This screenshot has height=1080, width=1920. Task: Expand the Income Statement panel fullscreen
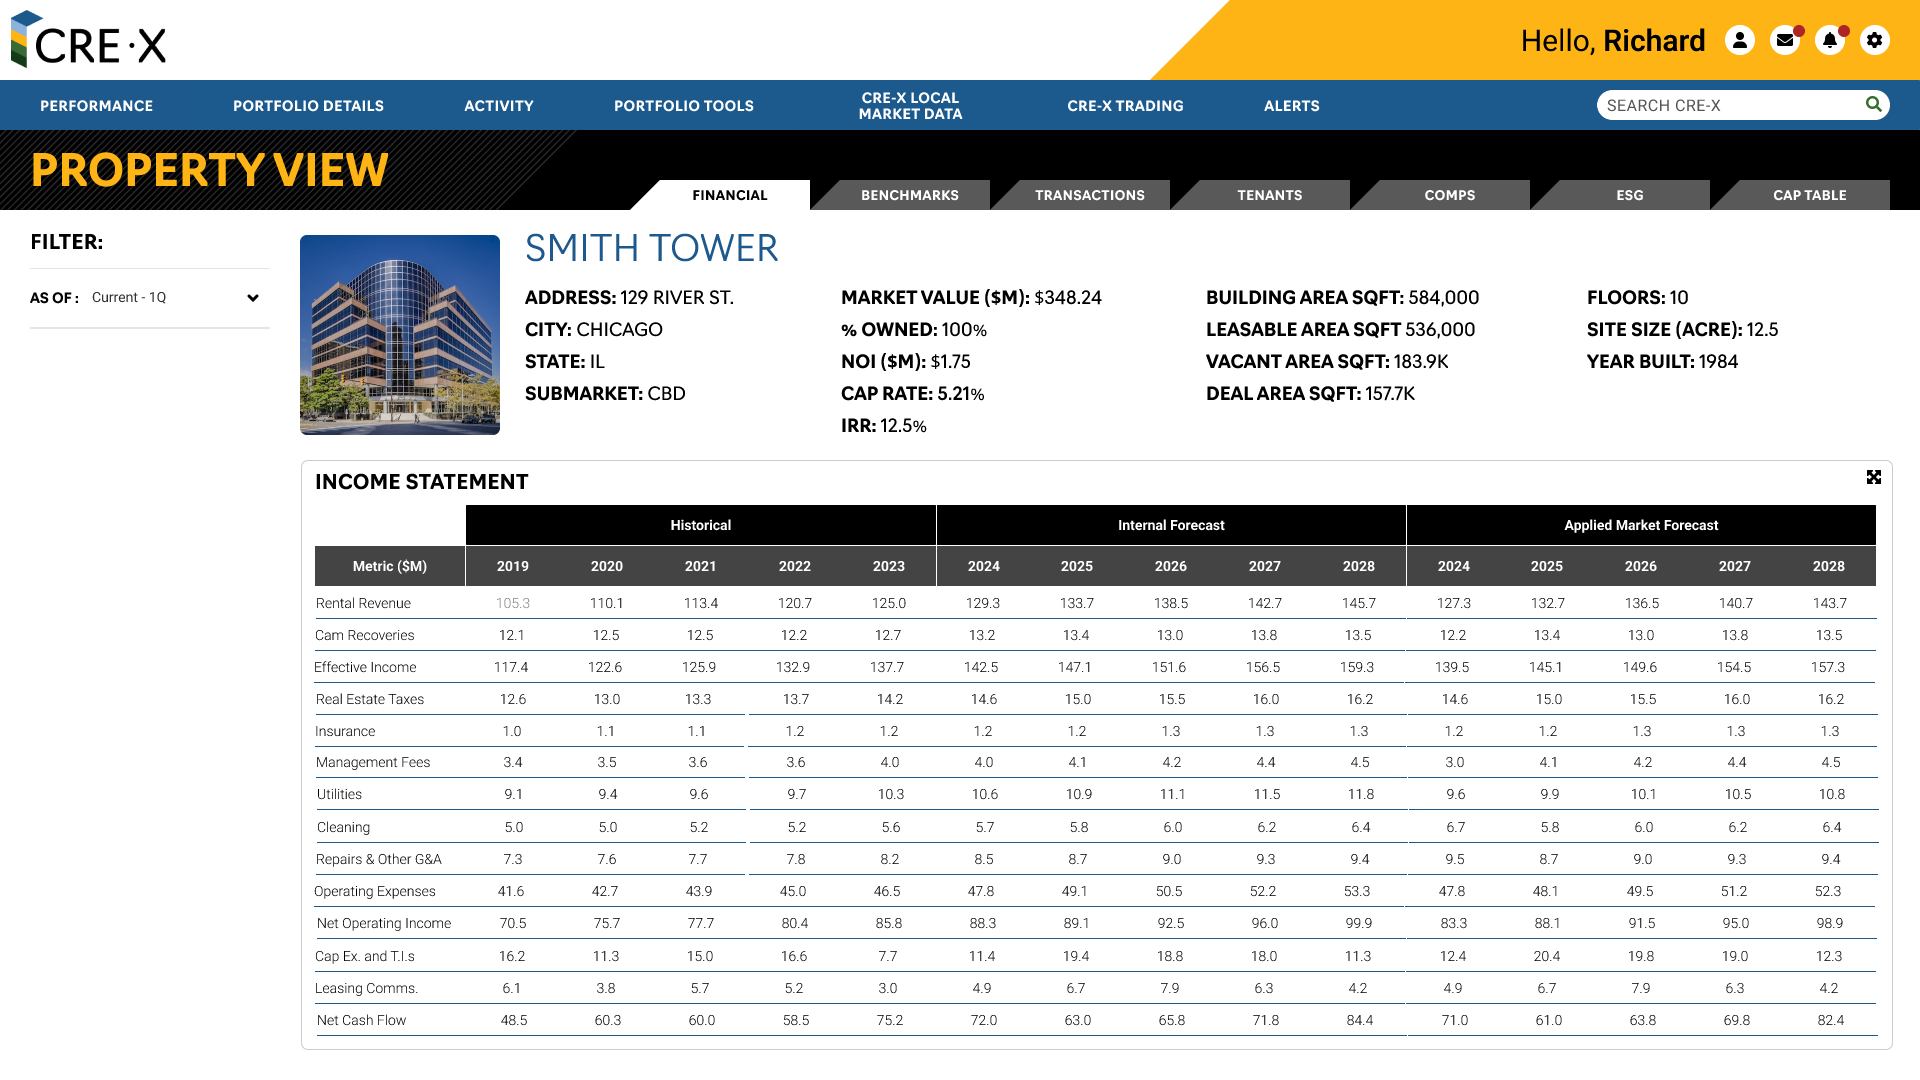pos(1873,477)
